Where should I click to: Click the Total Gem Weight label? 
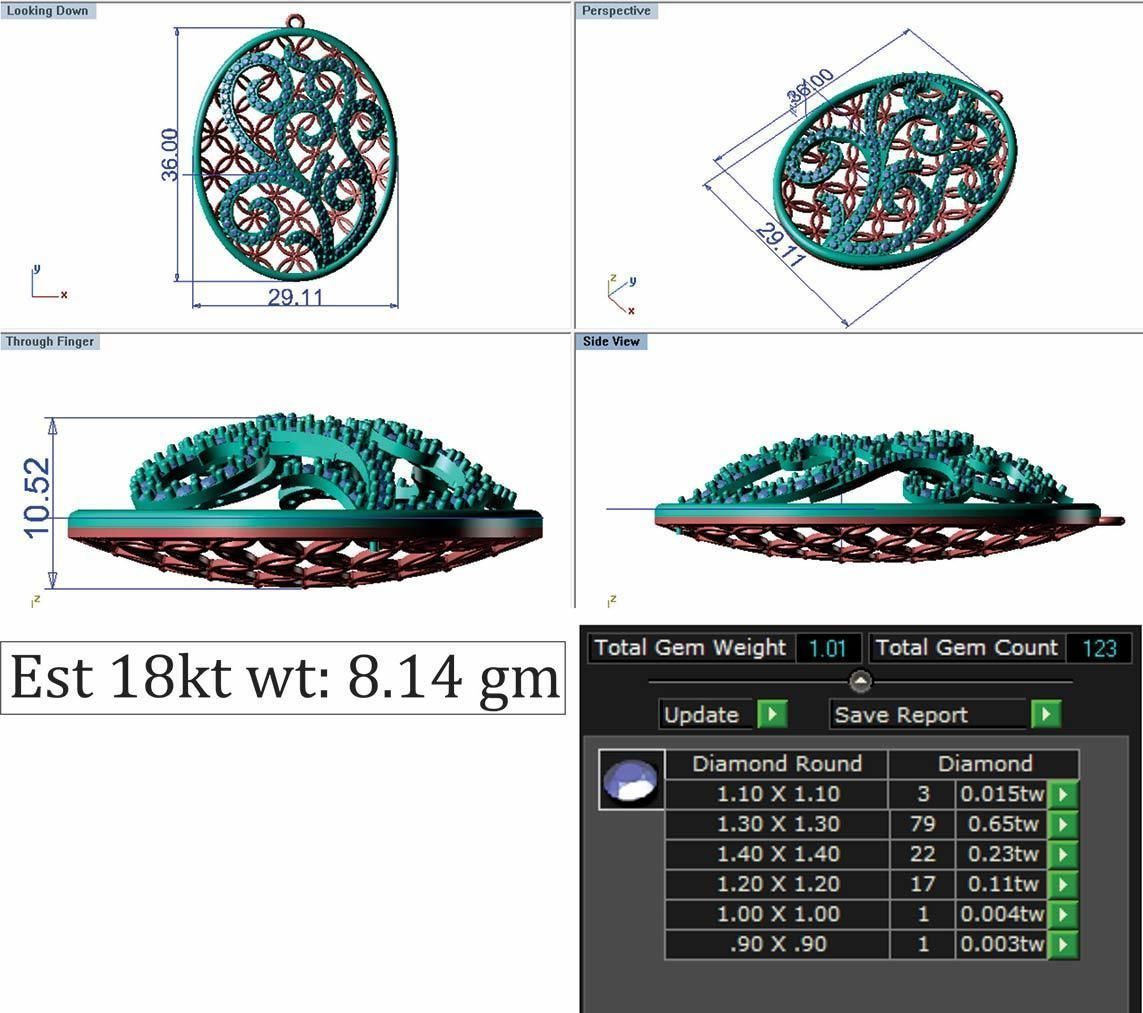[x=690, y=648]
